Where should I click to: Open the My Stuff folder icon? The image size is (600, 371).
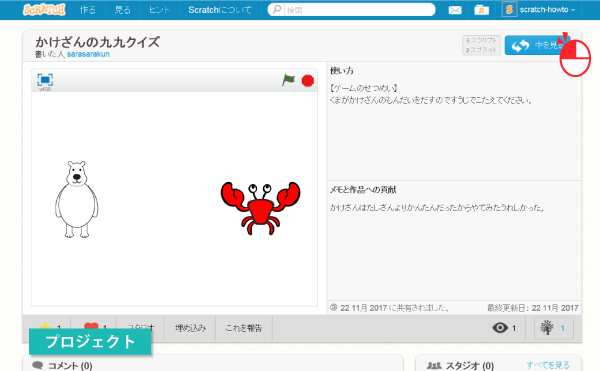(481, 10)
